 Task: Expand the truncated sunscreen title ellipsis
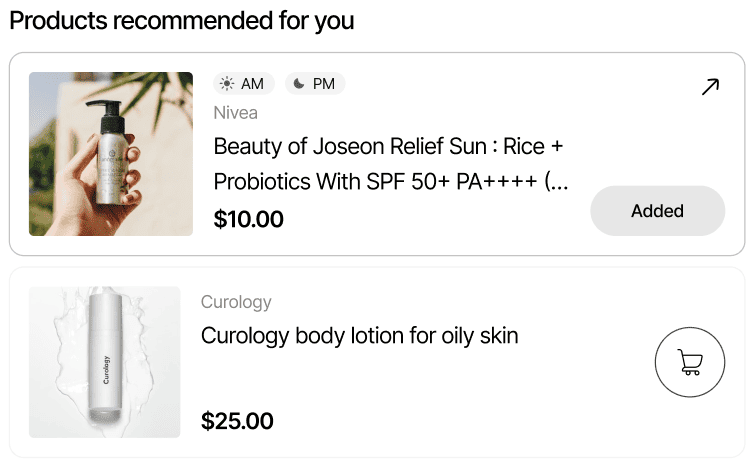pyautogui.click(x=559, y=183)
